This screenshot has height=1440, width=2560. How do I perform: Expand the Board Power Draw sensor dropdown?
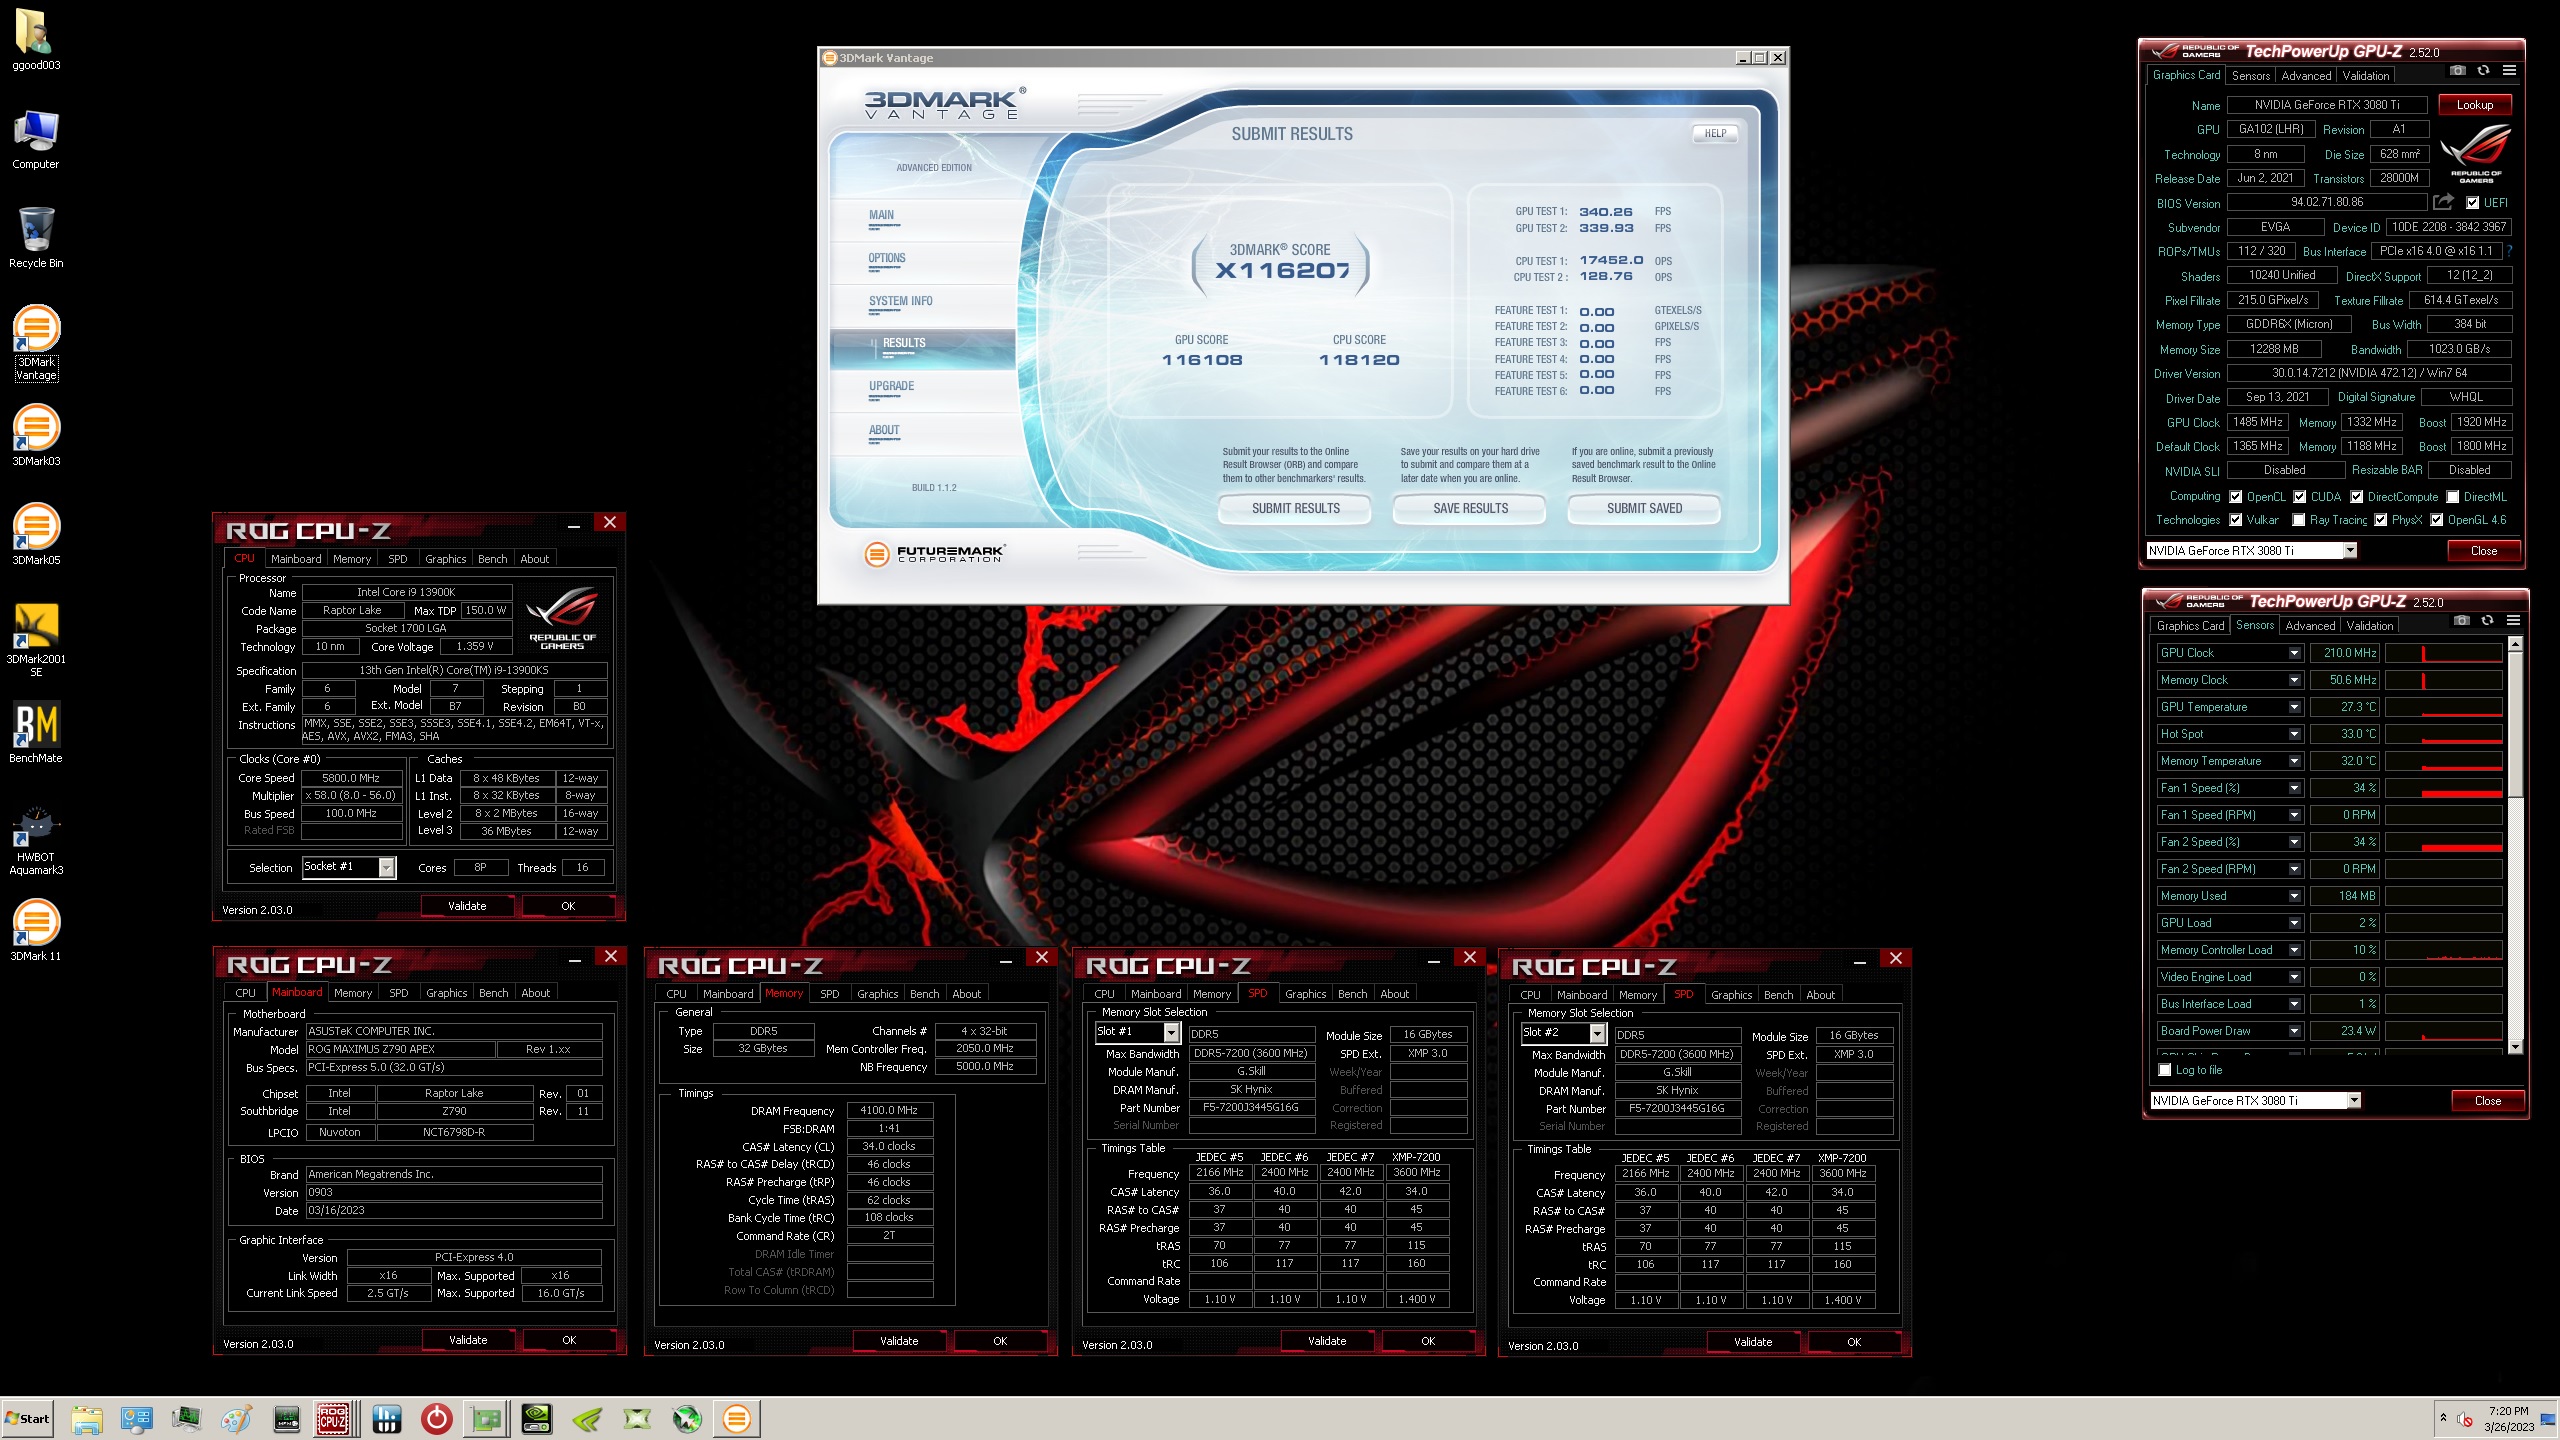[x=2295, y=1031]
